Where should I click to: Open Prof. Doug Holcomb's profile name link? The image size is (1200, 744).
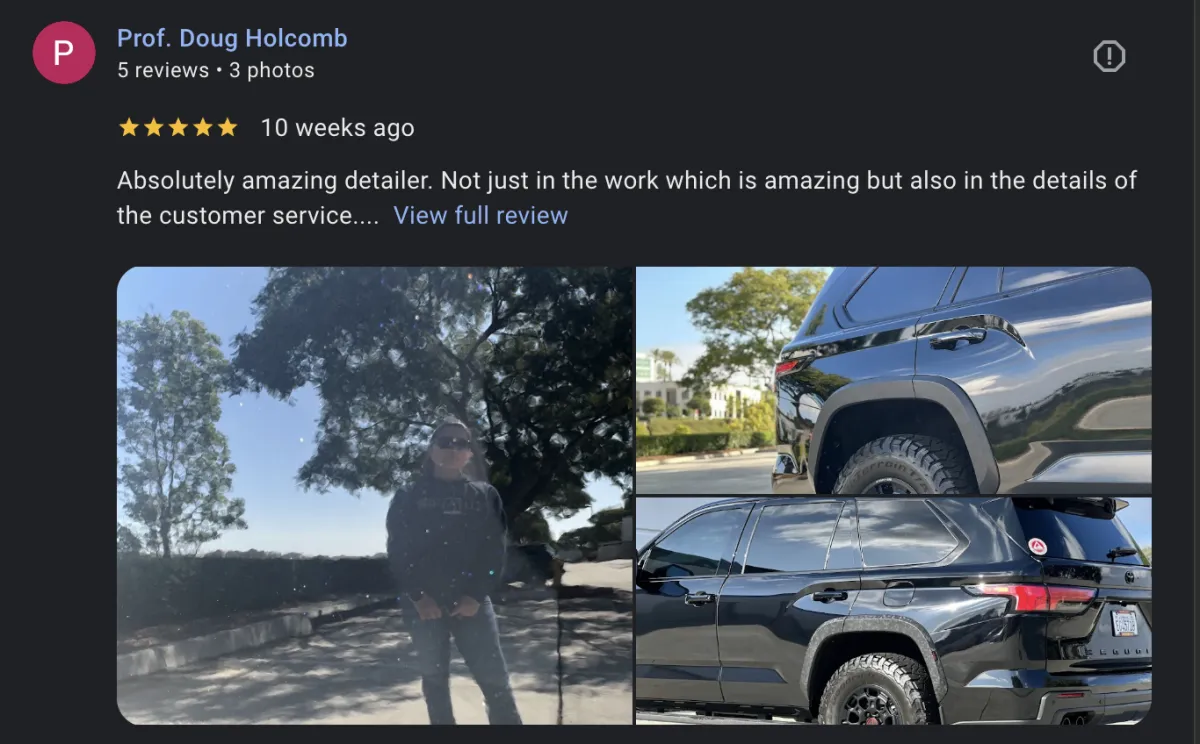click(232, 38)
